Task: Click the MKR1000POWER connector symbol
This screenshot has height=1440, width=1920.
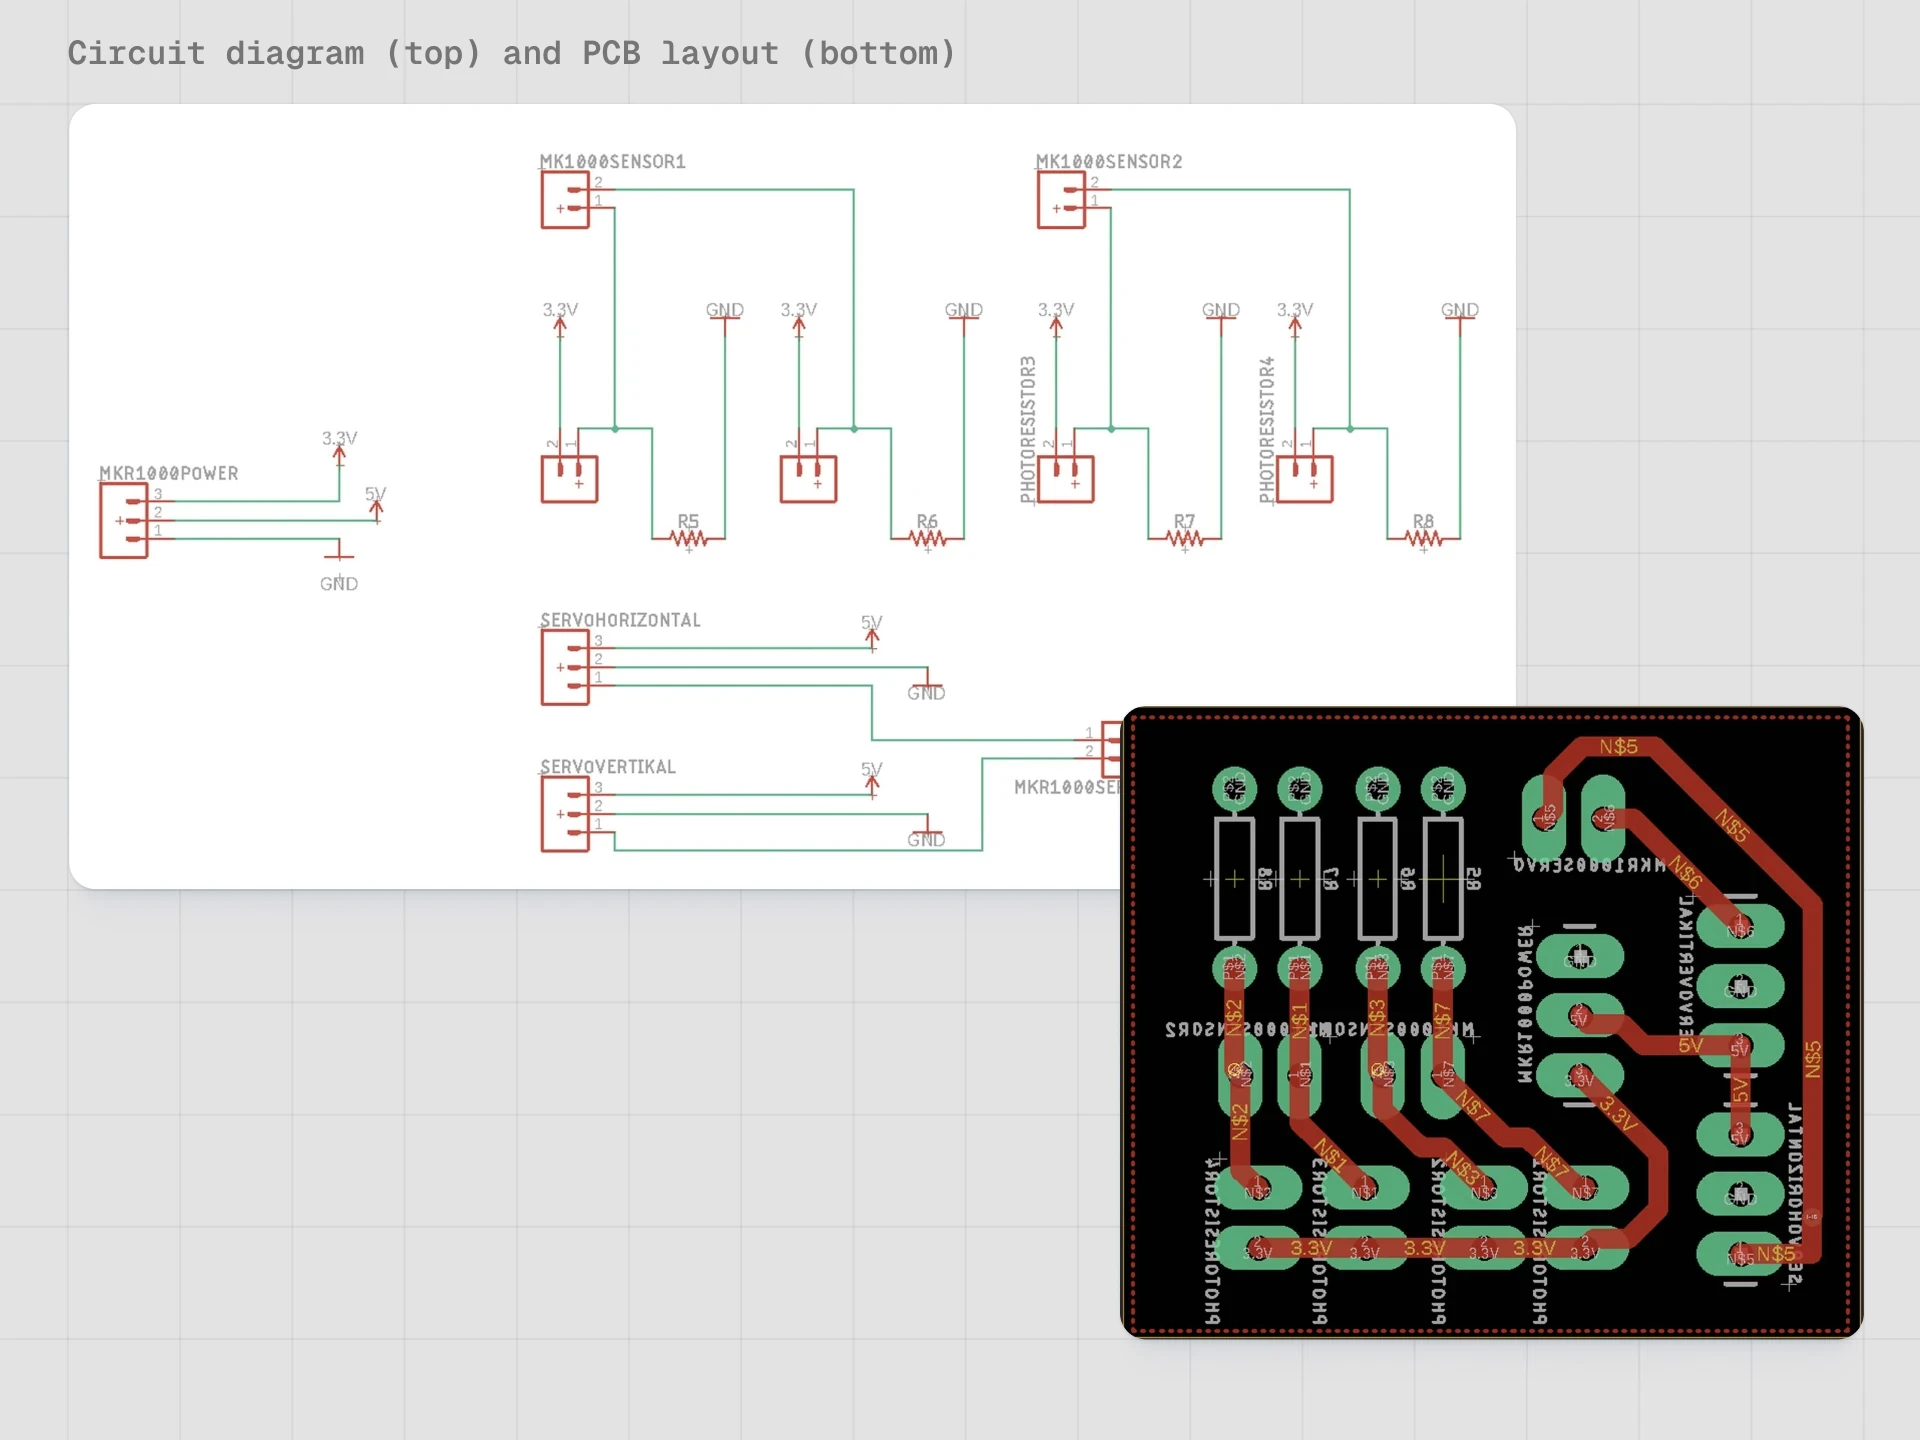Action: [124, 521]
